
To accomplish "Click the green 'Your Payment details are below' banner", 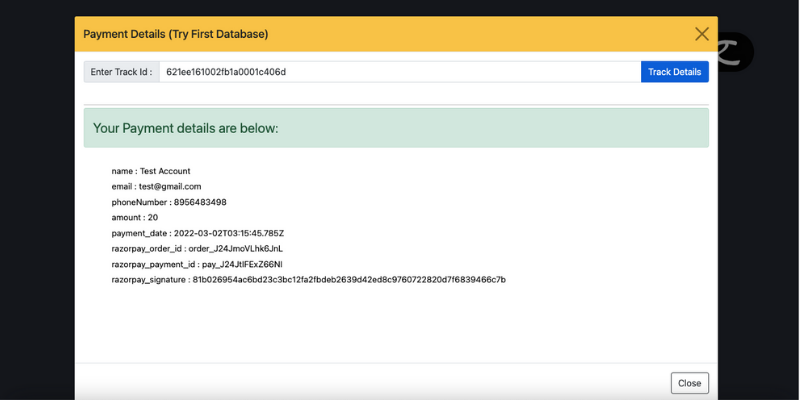I will tap(396, 128).
